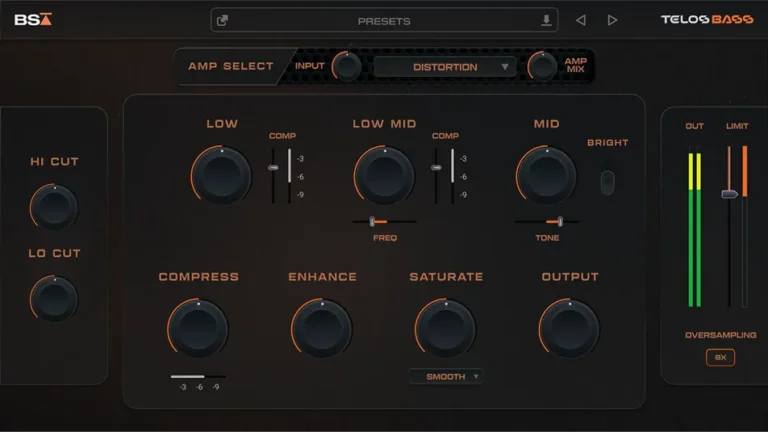The image size is (768, 432).
Task: Toggle the 8x oversampling button
Action: (x=720, y=357)
